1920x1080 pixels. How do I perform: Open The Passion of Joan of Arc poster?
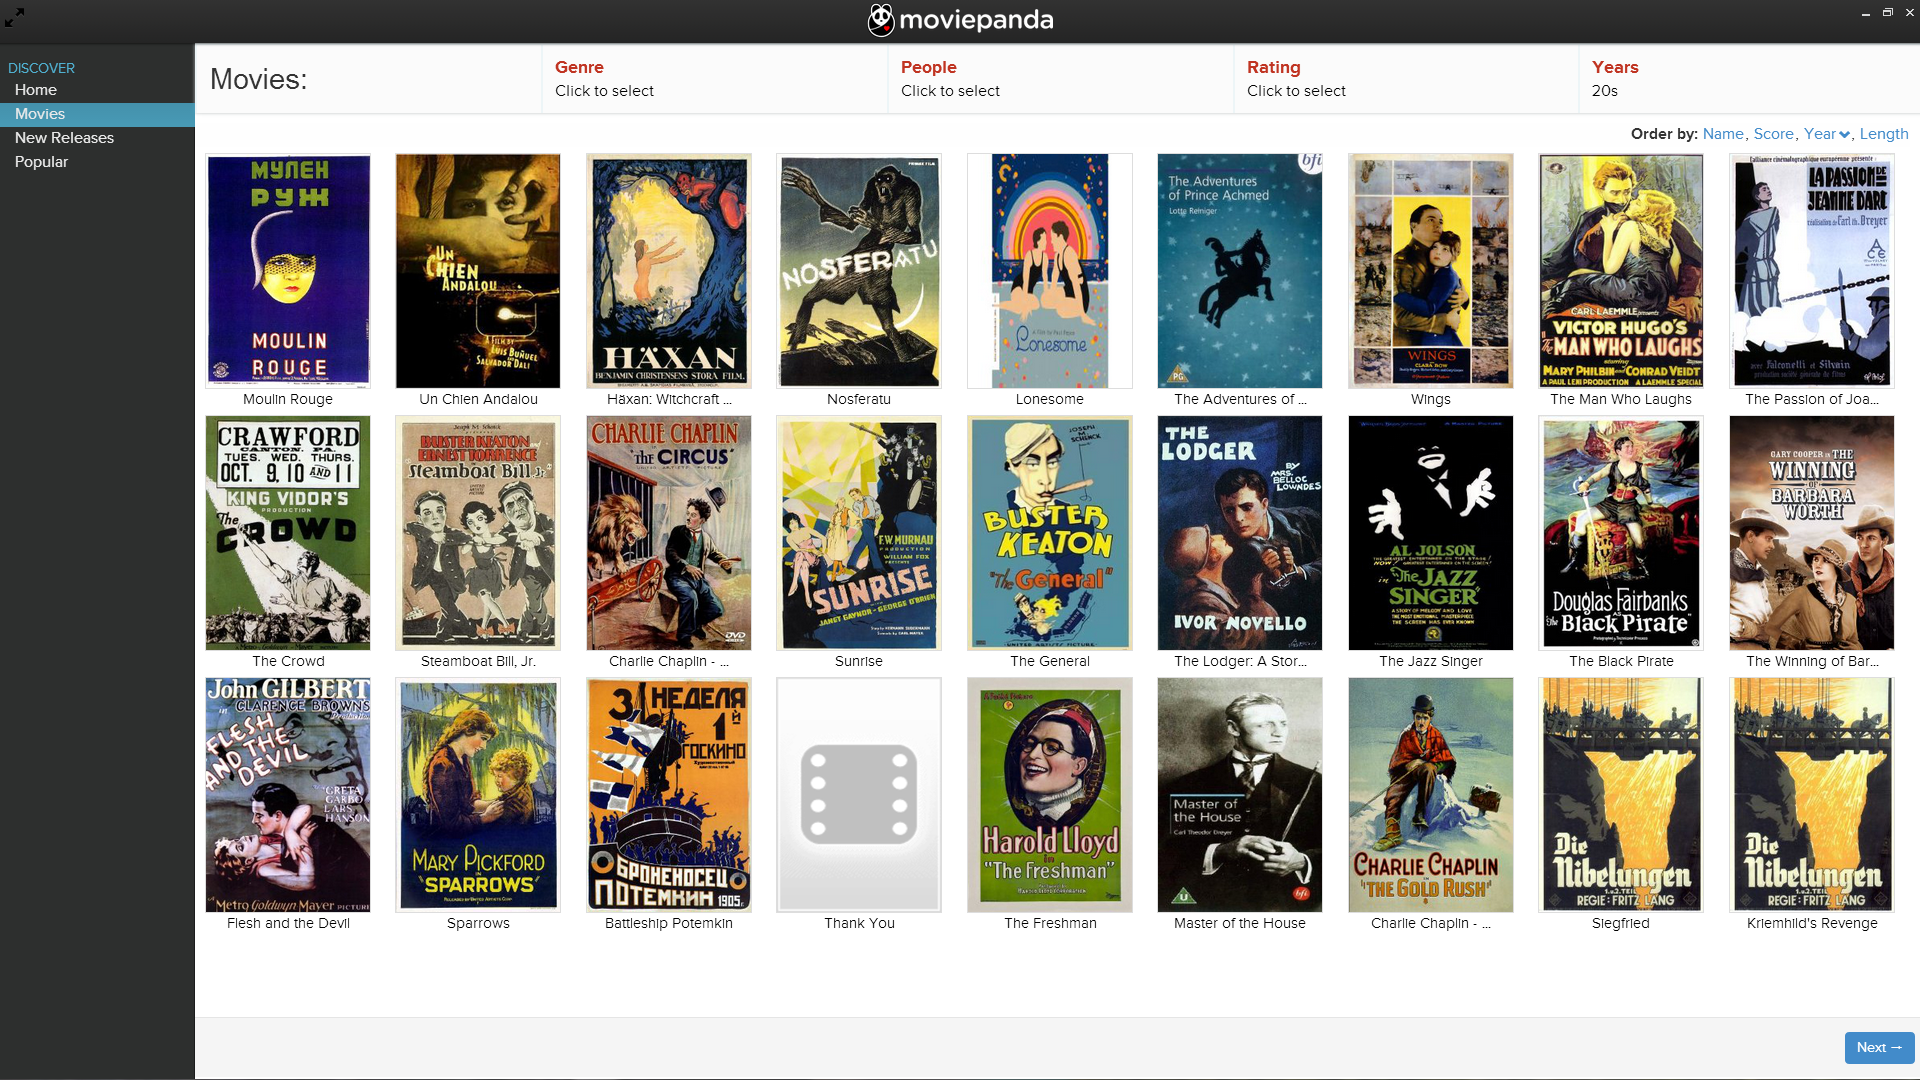point(1812,271)
